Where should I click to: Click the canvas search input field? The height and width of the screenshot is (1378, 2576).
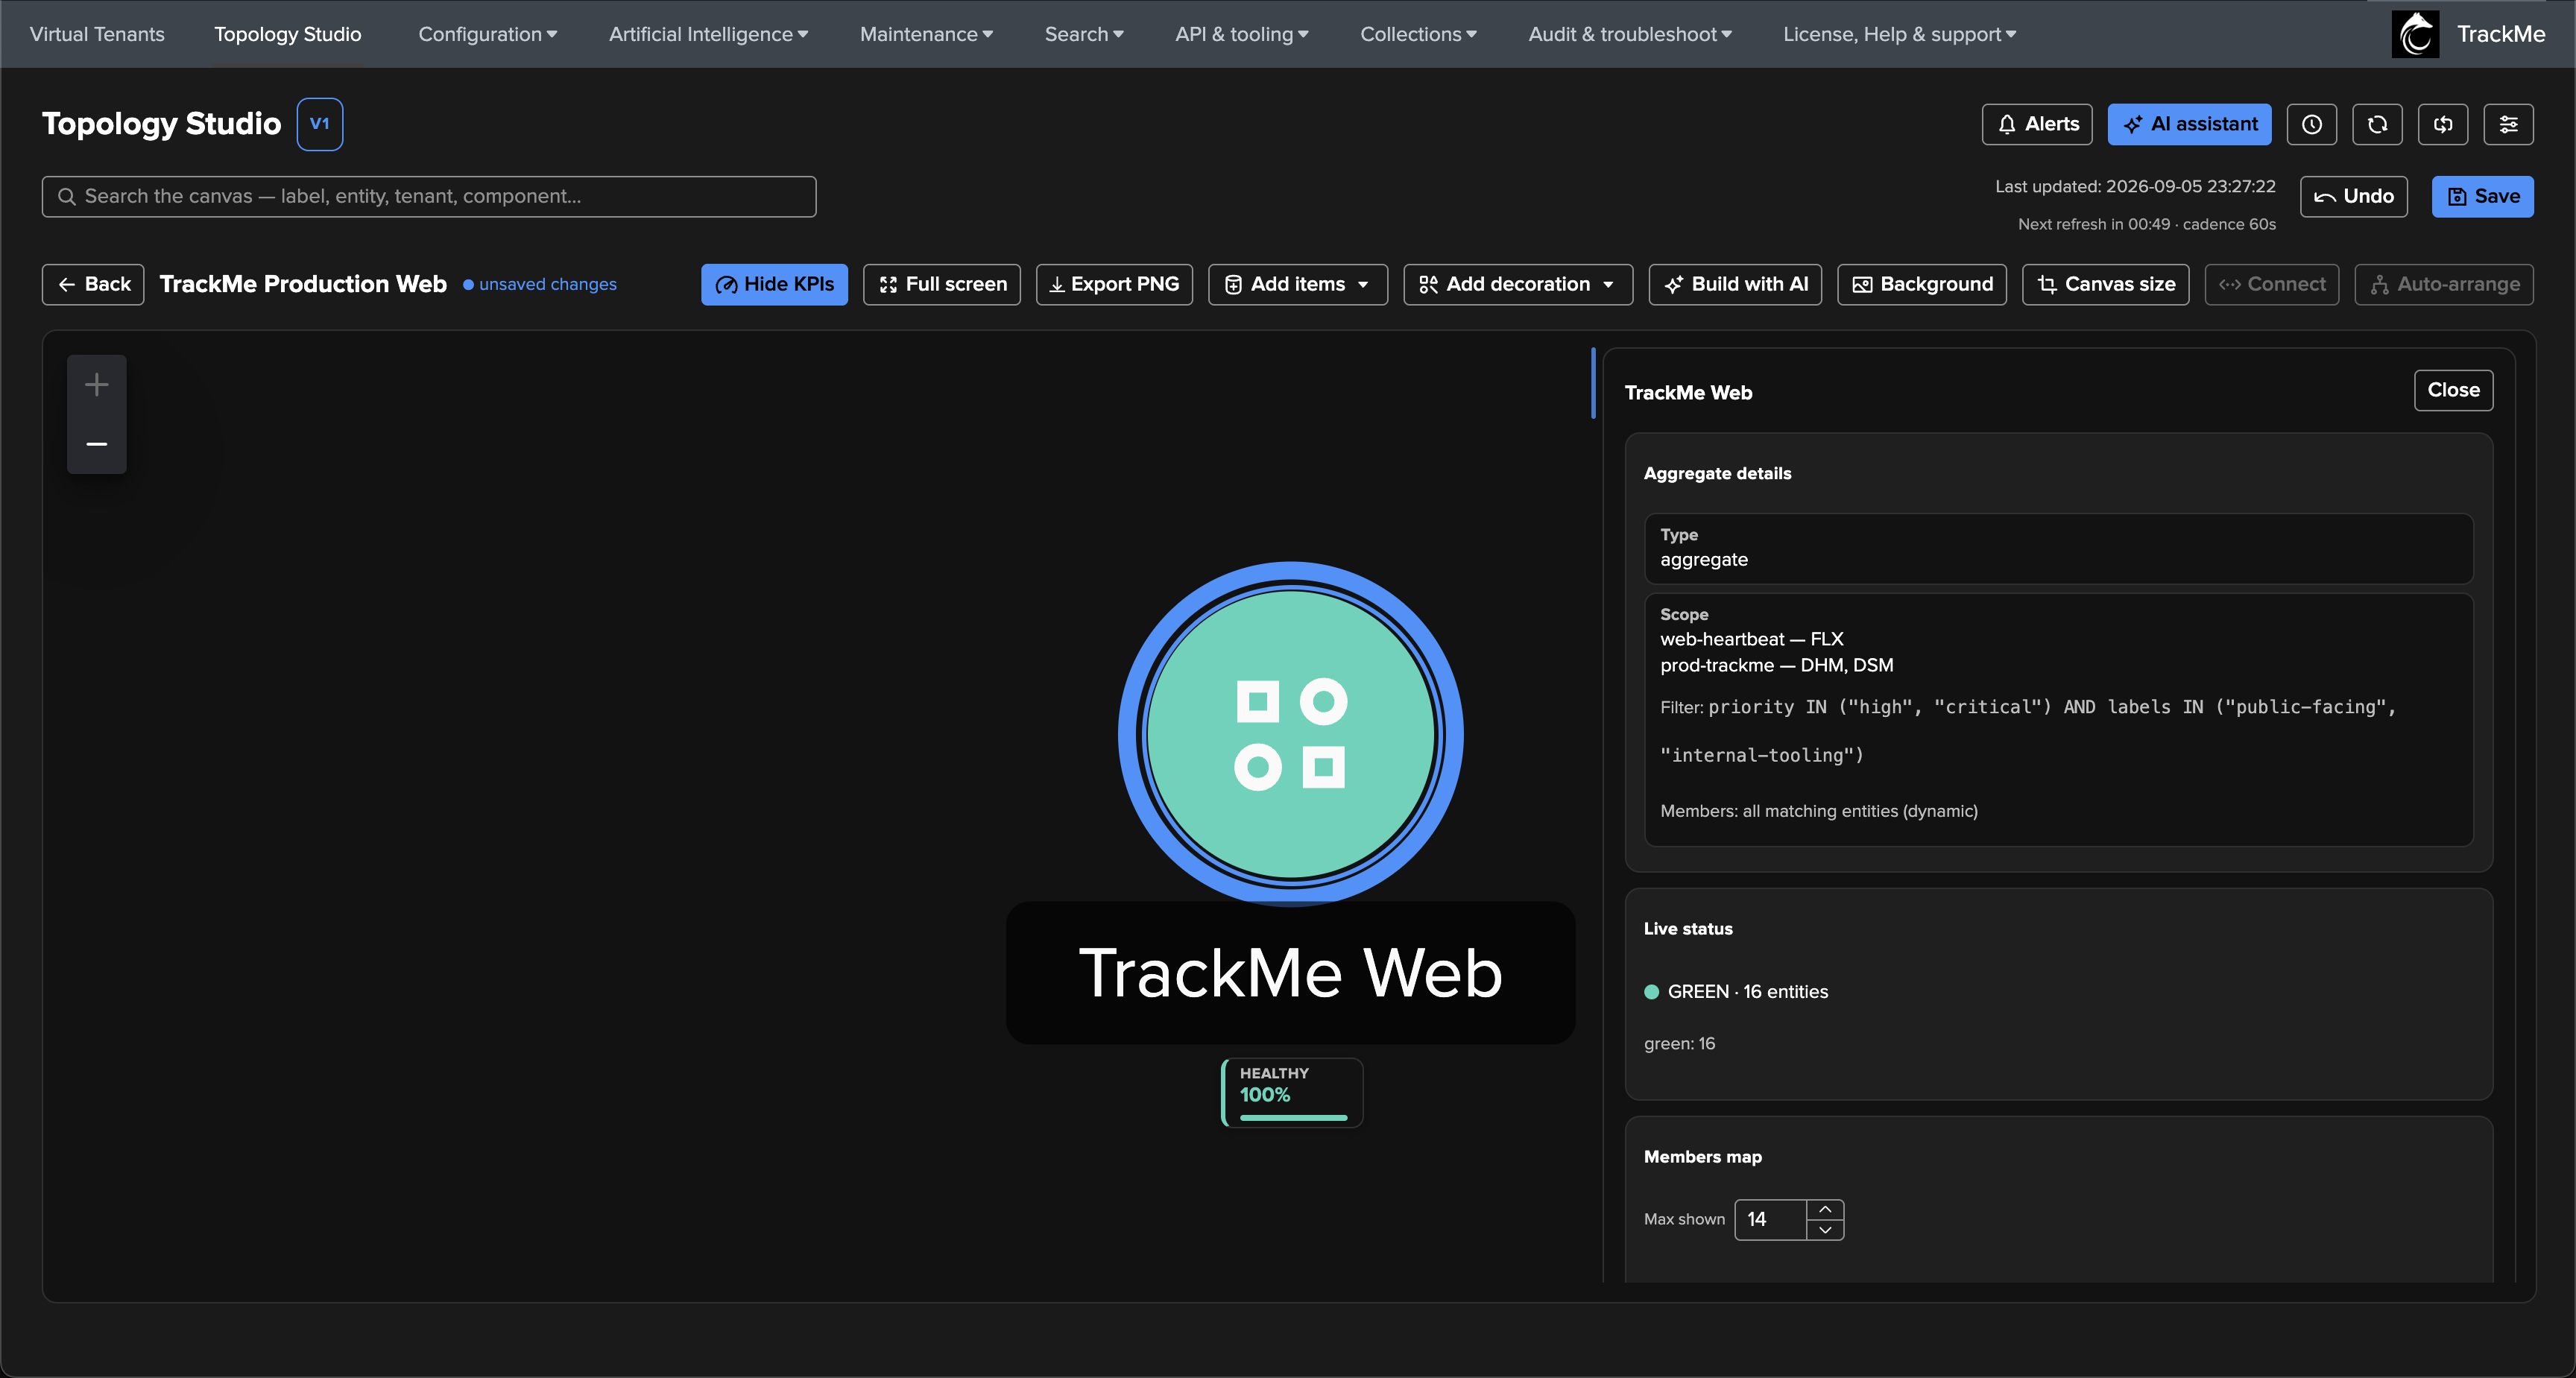coord(429,196)
